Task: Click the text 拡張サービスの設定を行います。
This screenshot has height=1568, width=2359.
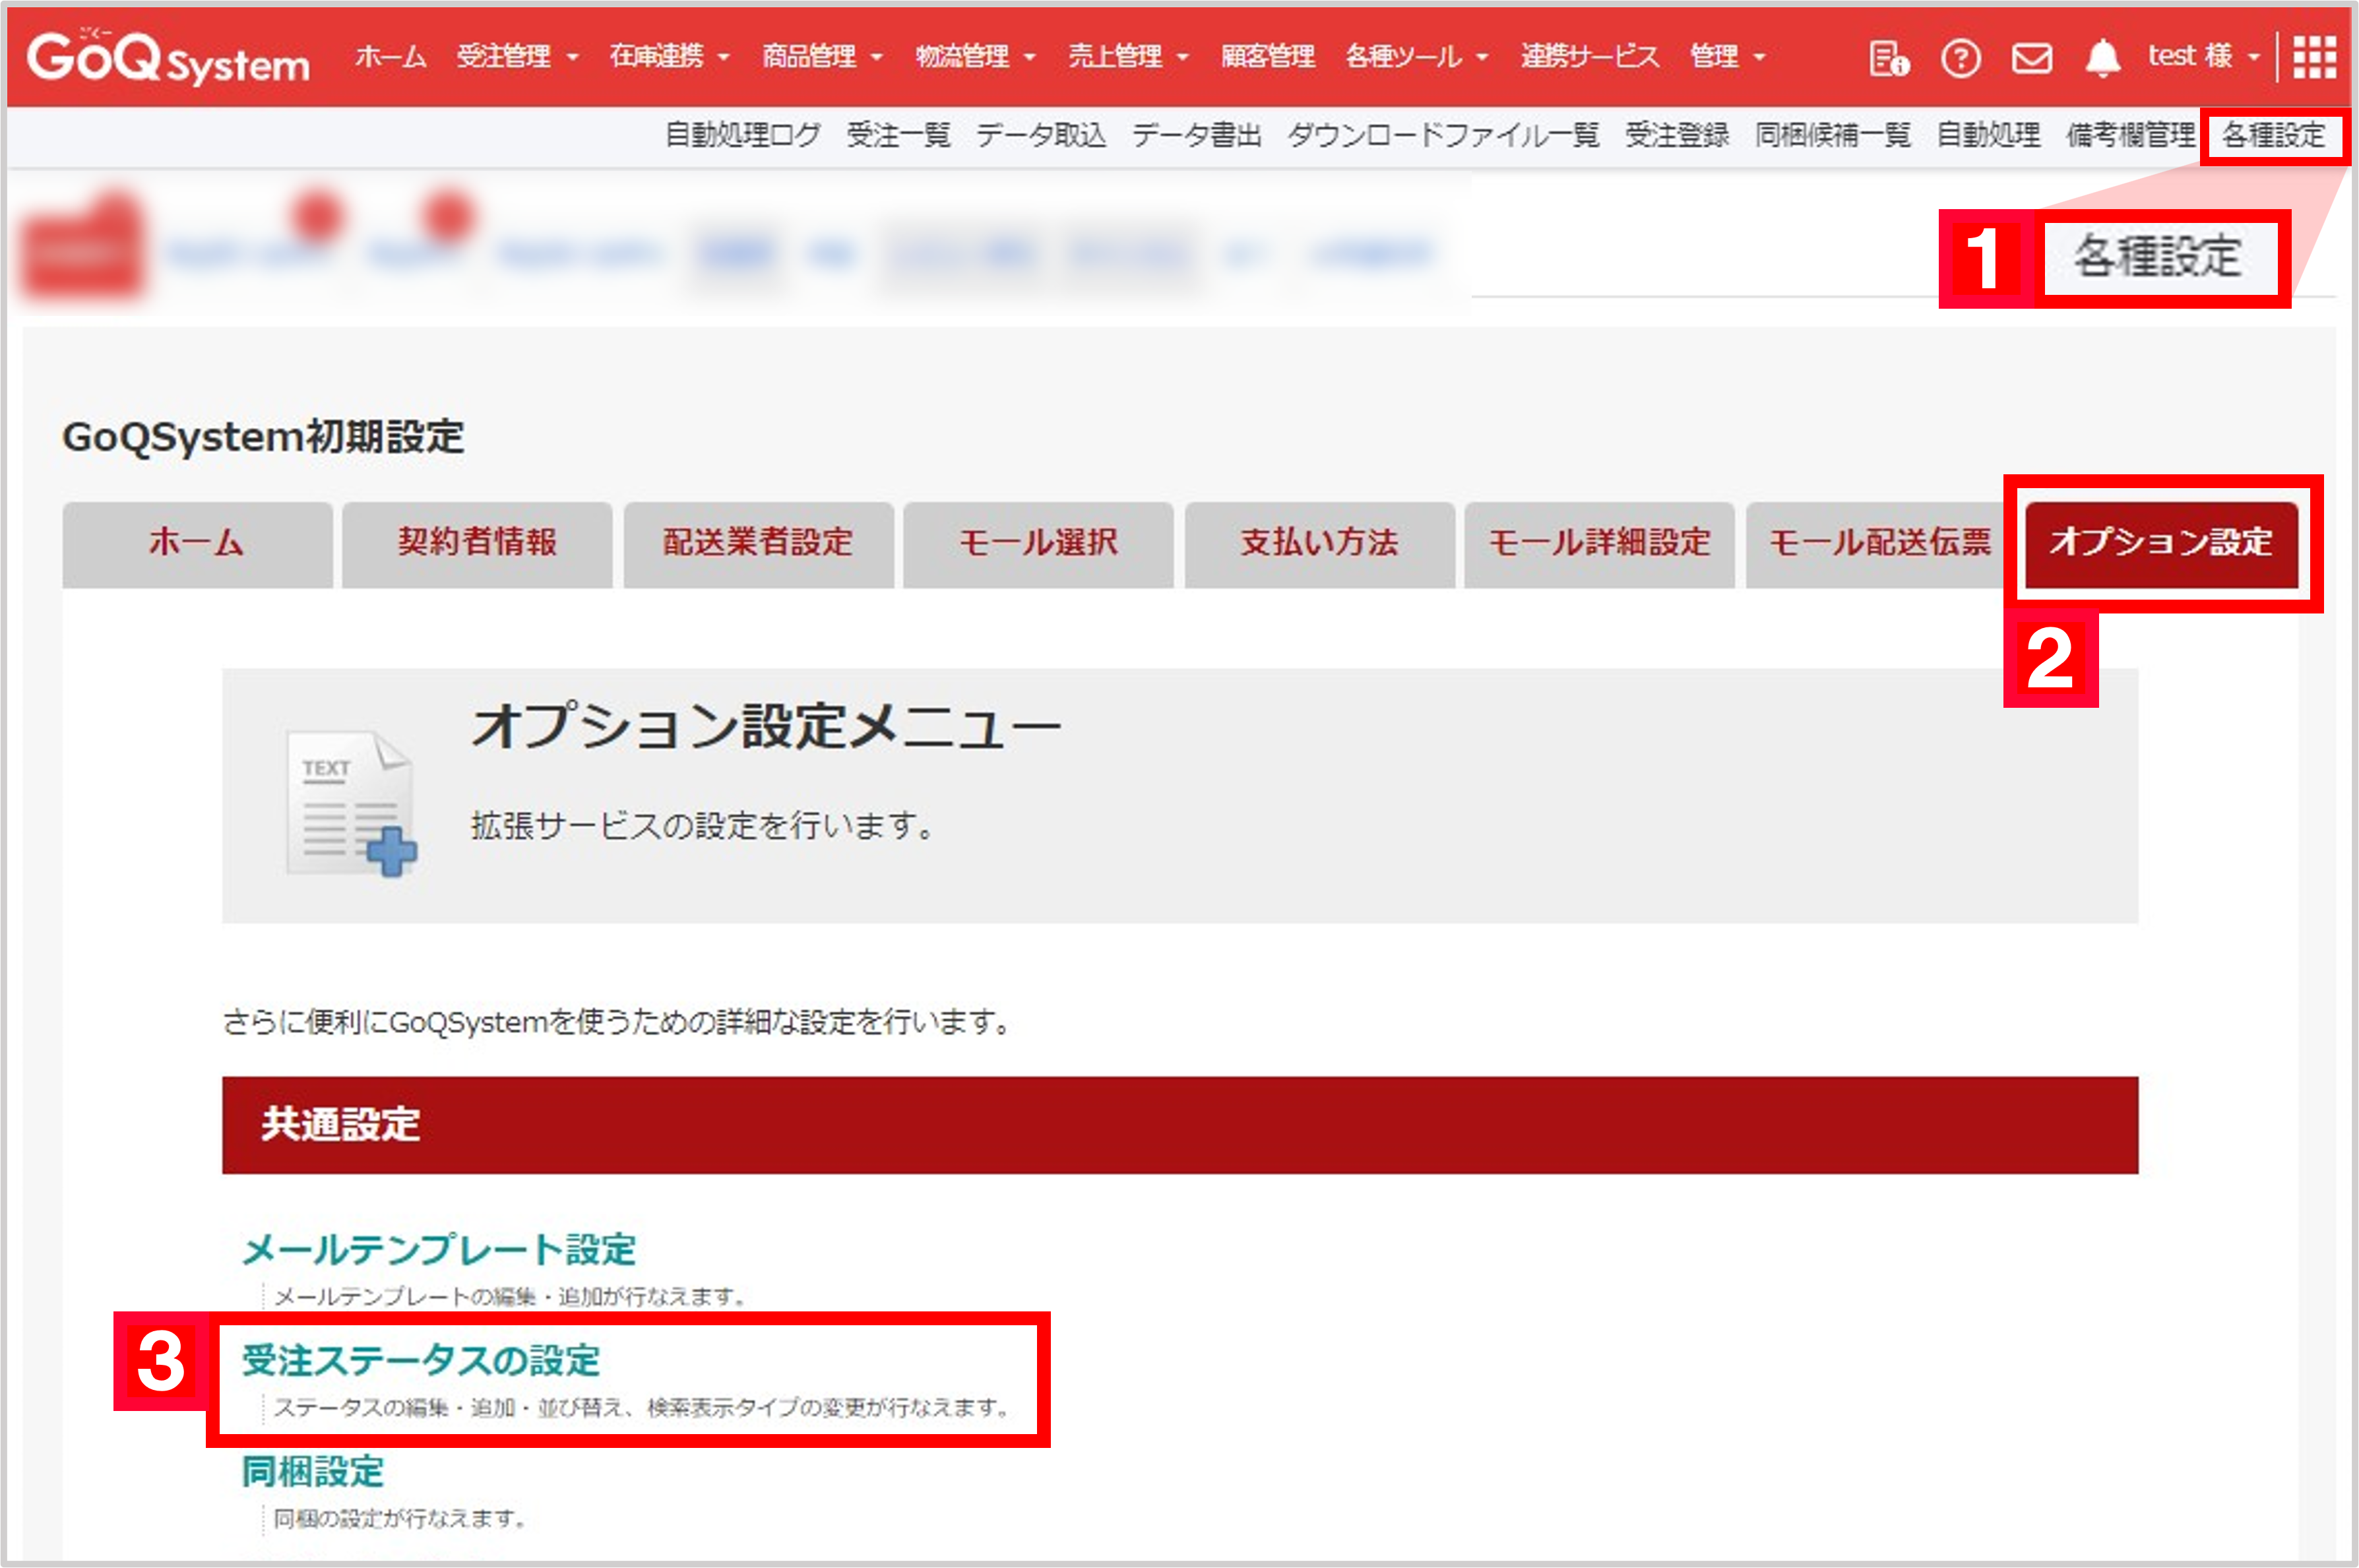Action: tap(704, 826)
